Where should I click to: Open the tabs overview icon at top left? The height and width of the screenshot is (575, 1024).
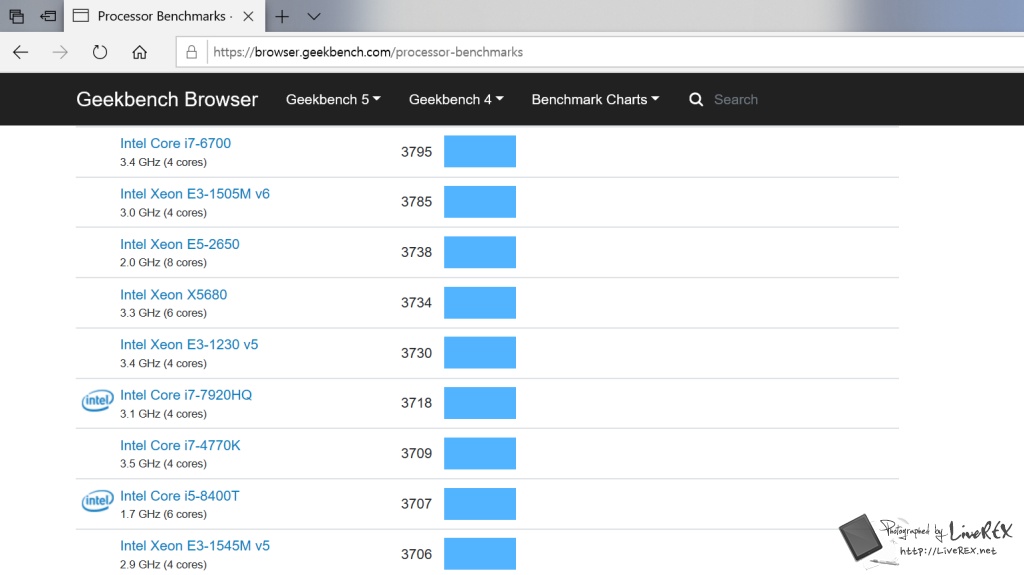click(x=16, y=16)
